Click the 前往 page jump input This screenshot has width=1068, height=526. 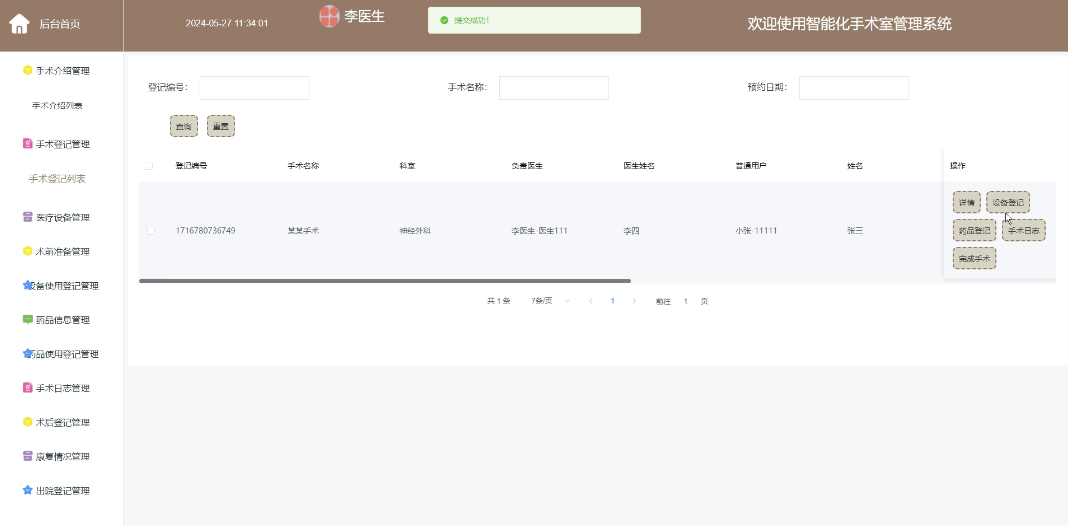(x=686, y=301)
